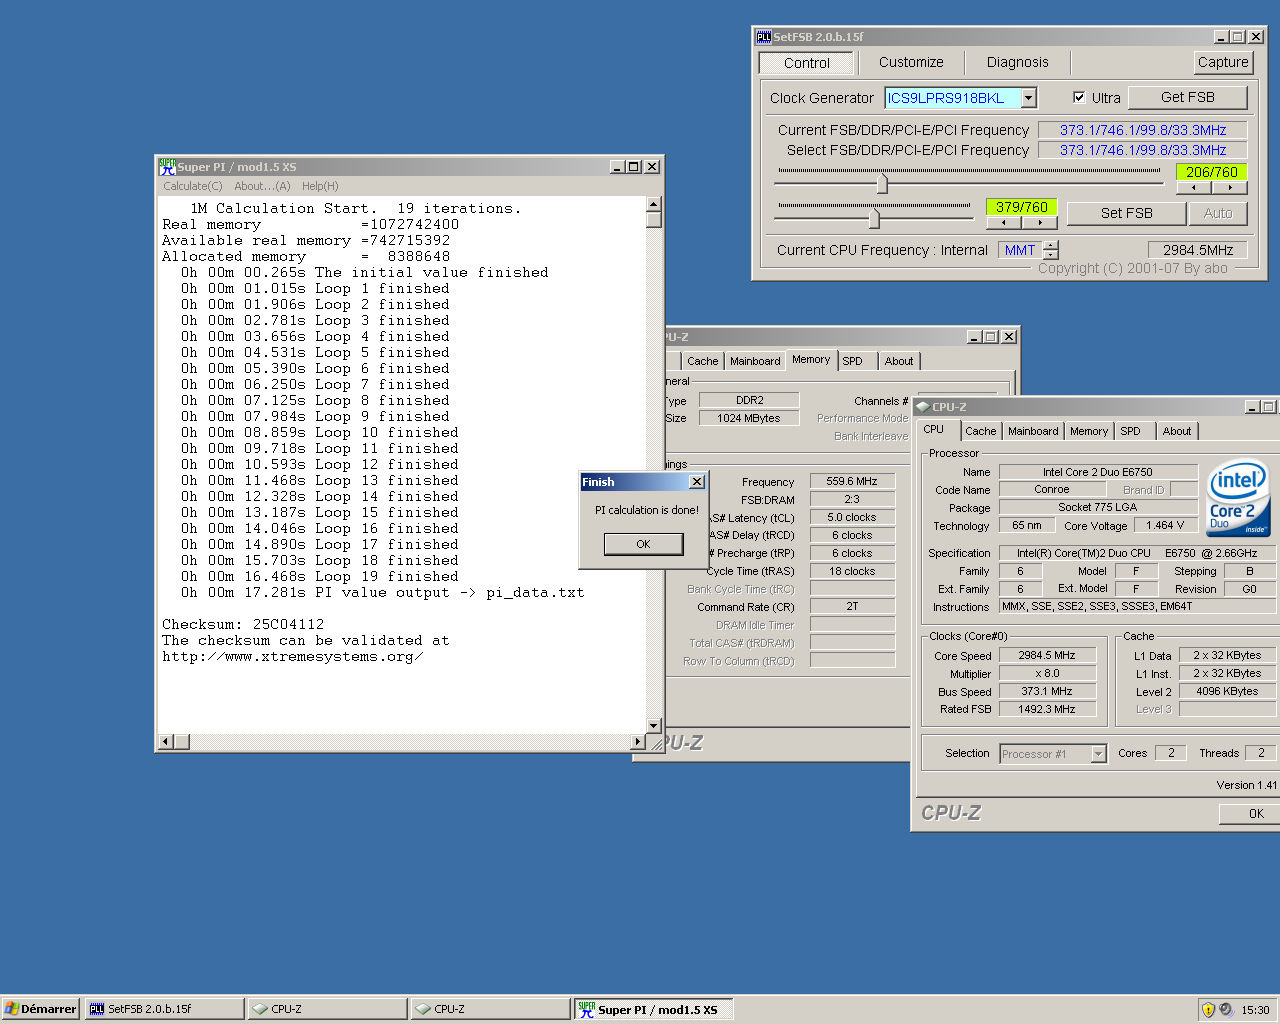Screen dimensions: 1280x1024
Task: Click the lower FSB slider thumb
Action: 874,217
